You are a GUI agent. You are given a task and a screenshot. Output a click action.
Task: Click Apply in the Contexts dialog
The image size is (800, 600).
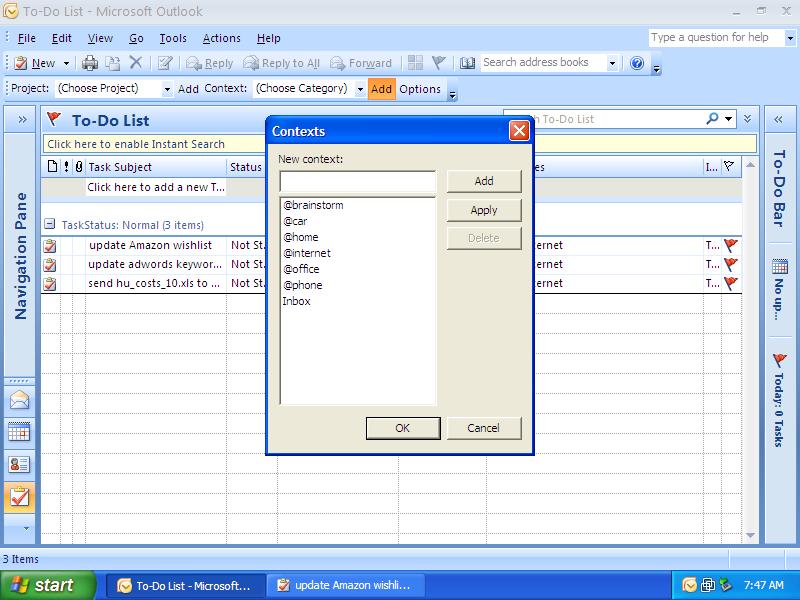(484, 210)
